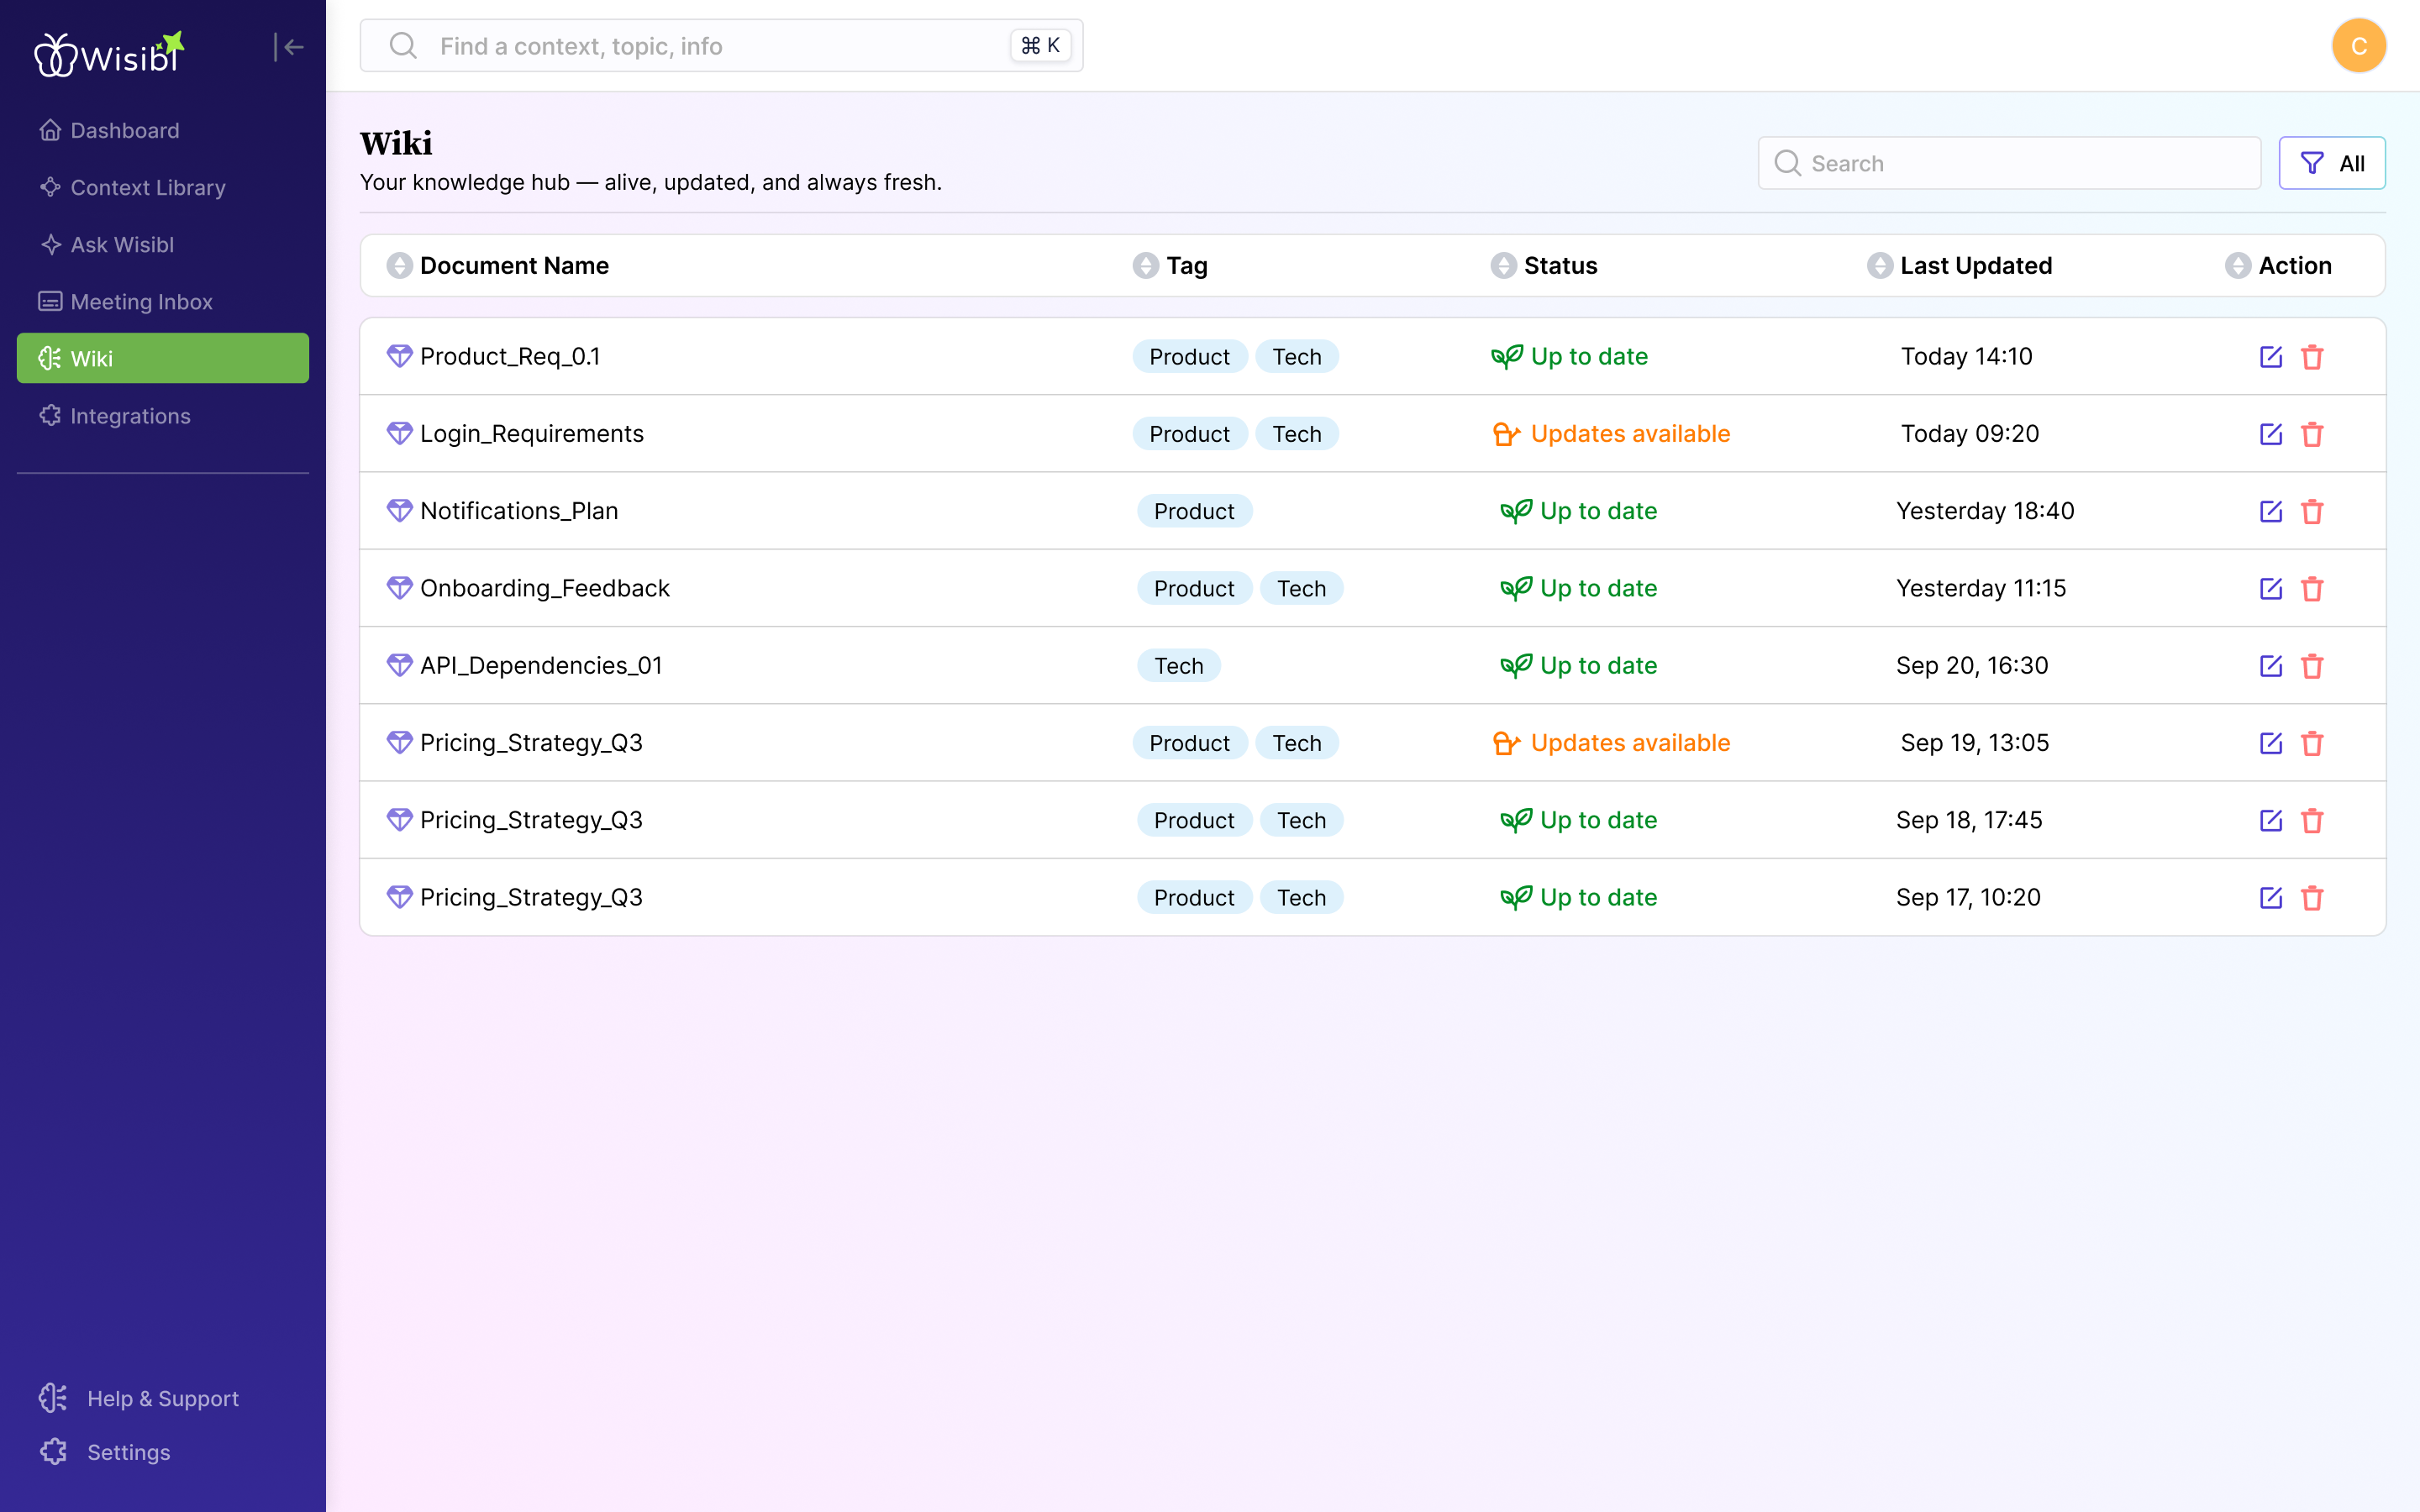Delete the Login_Requirements document
Screen dimensions: 2420x1512
point(2312,434)
